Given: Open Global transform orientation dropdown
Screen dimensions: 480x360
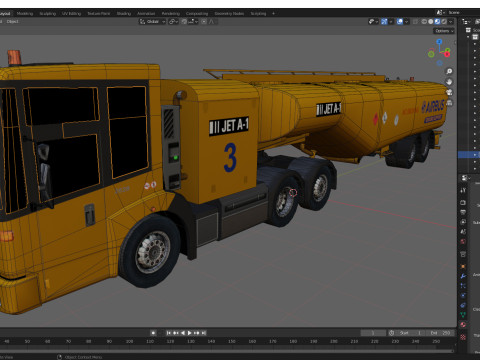Looking at the screenshot, I should pos(152,21).
